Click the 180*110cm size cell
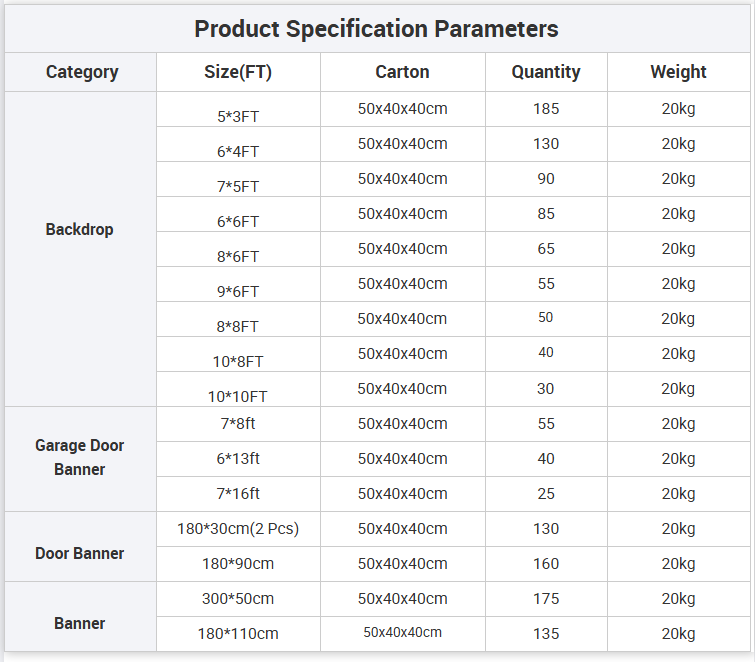This screenshot has width=755, height=662. tap(238, 633)
